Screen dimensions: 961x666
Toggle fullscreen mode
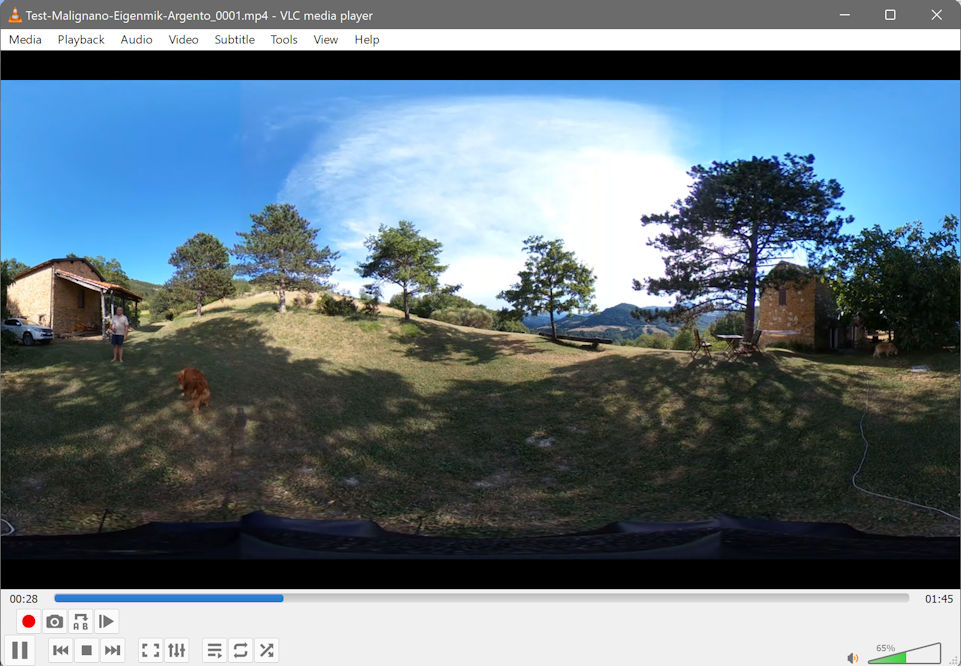point(151,650)
